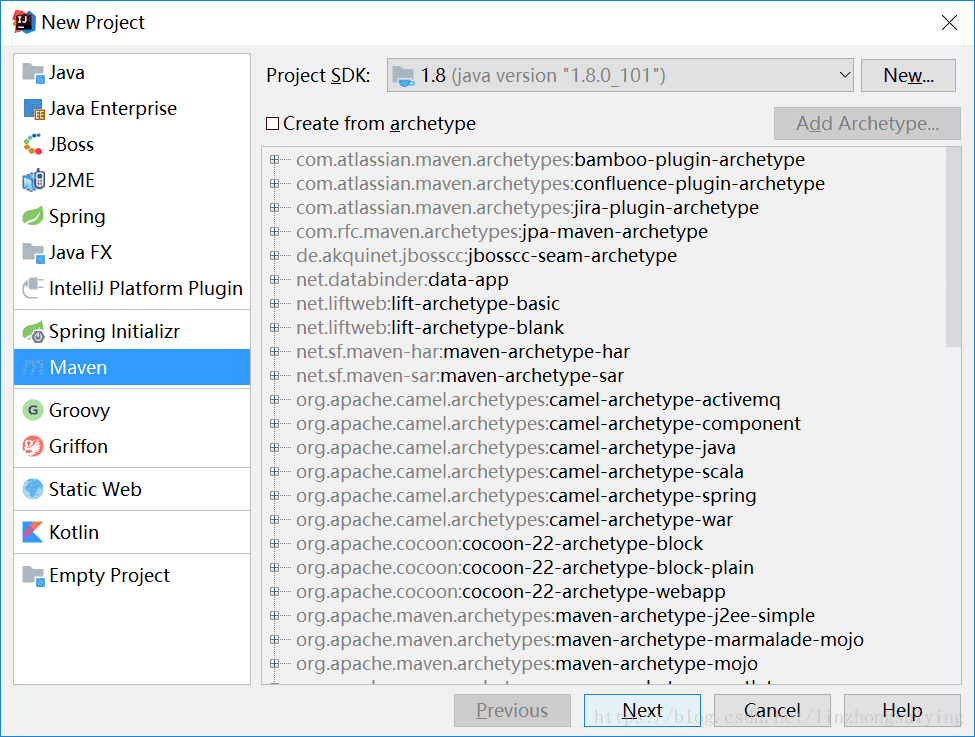Image resolution: width=975 pixels, height=737 pixels.
Task: Expand lift-archetype-basic node
Action: (274, 304)
